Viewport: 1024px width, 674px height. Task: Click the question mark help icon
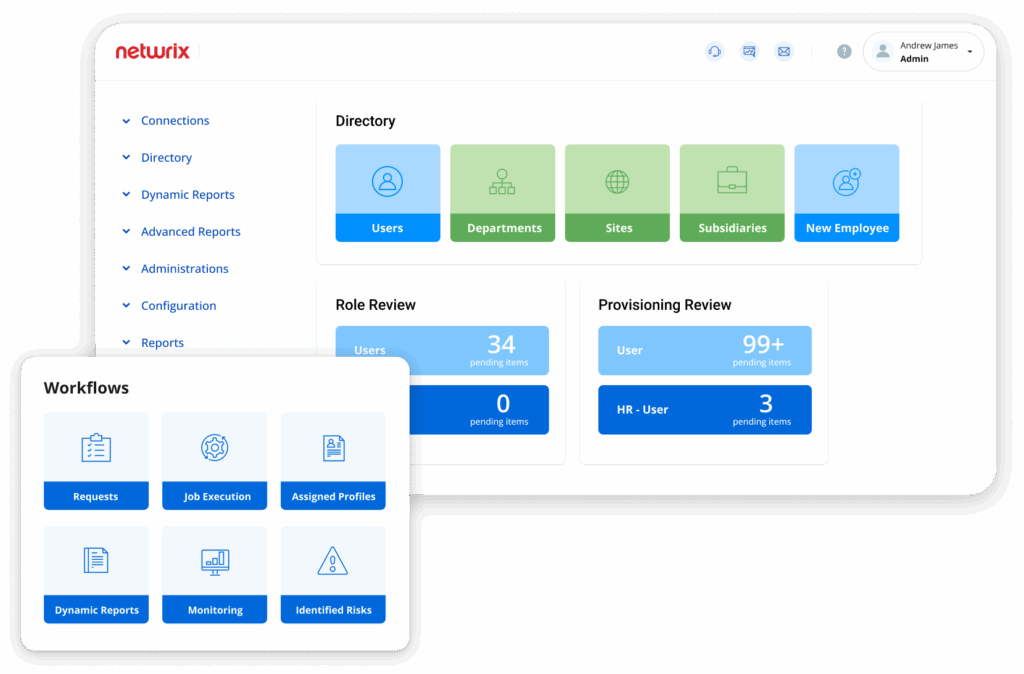(844, 52)
